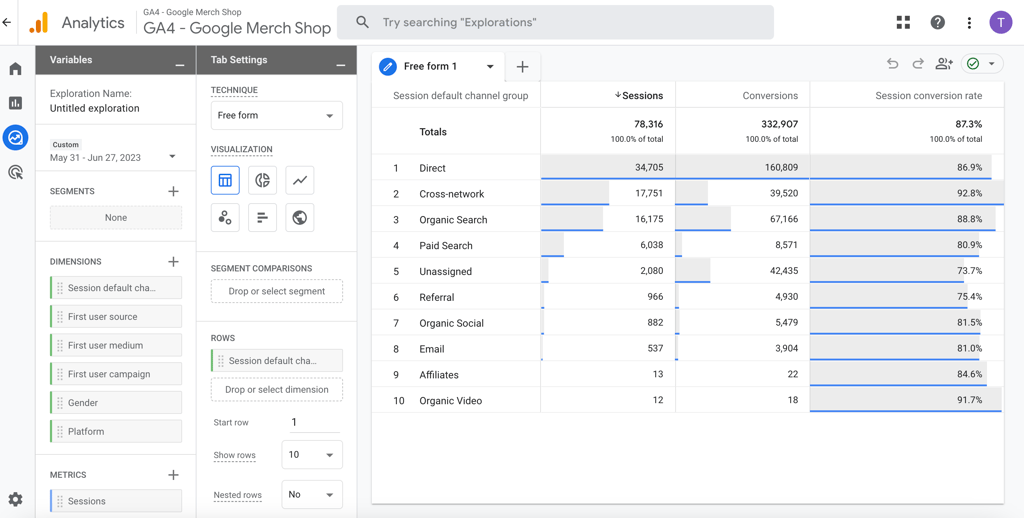Screen dimensions: 1024x518
Task: Select the geo map visualization
Action: pos(299,217)
